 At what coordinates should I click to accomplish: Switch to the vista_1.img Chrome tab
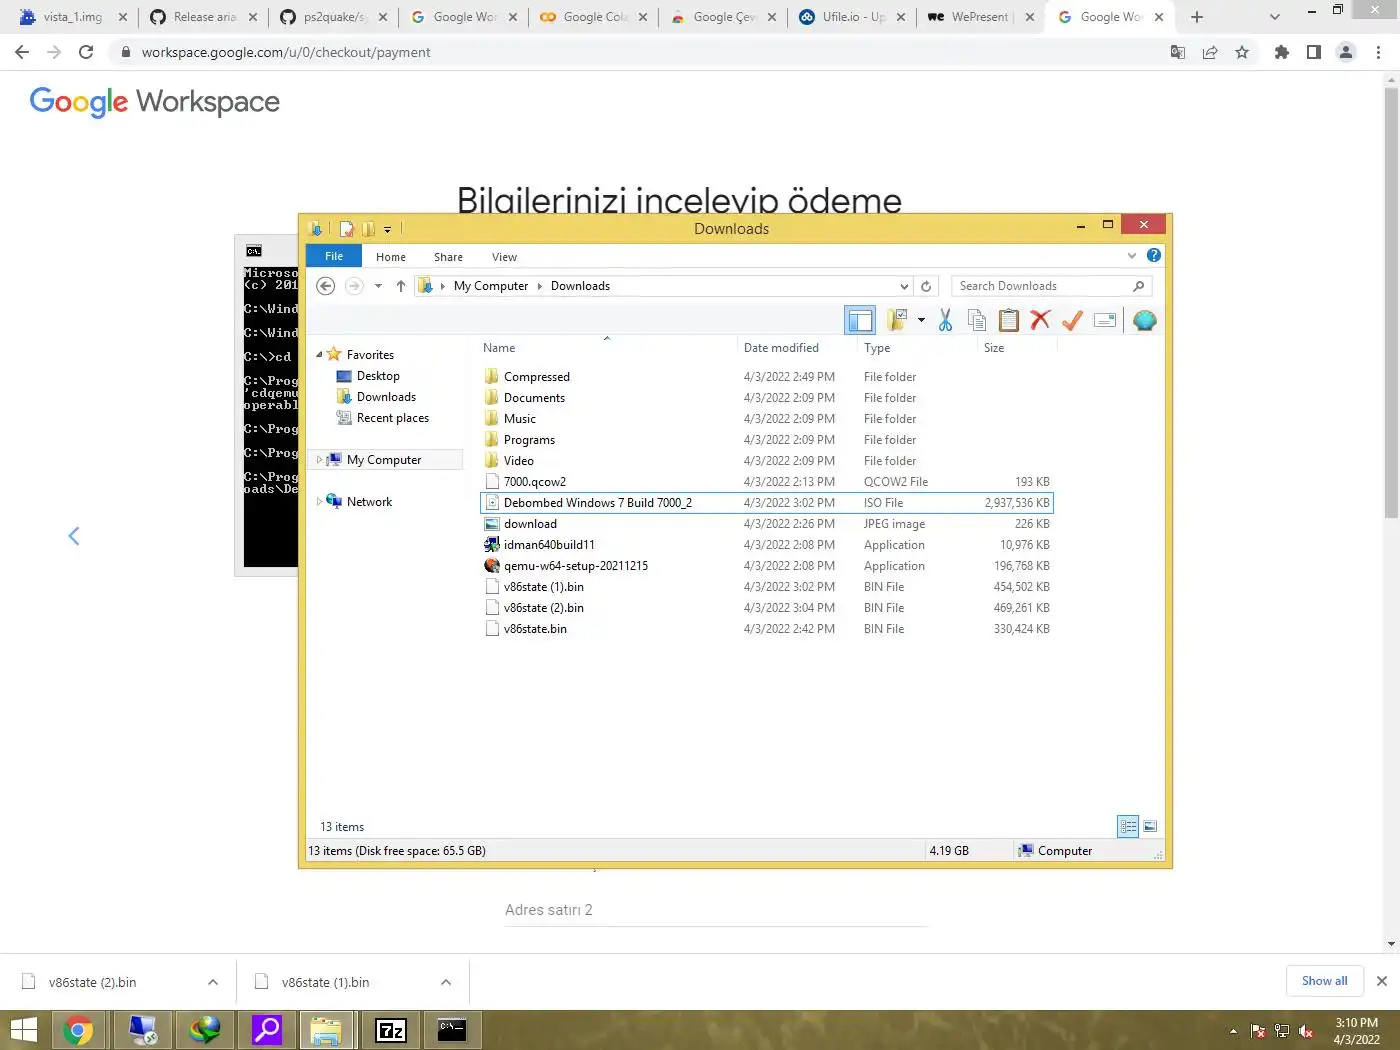[72, 17]
